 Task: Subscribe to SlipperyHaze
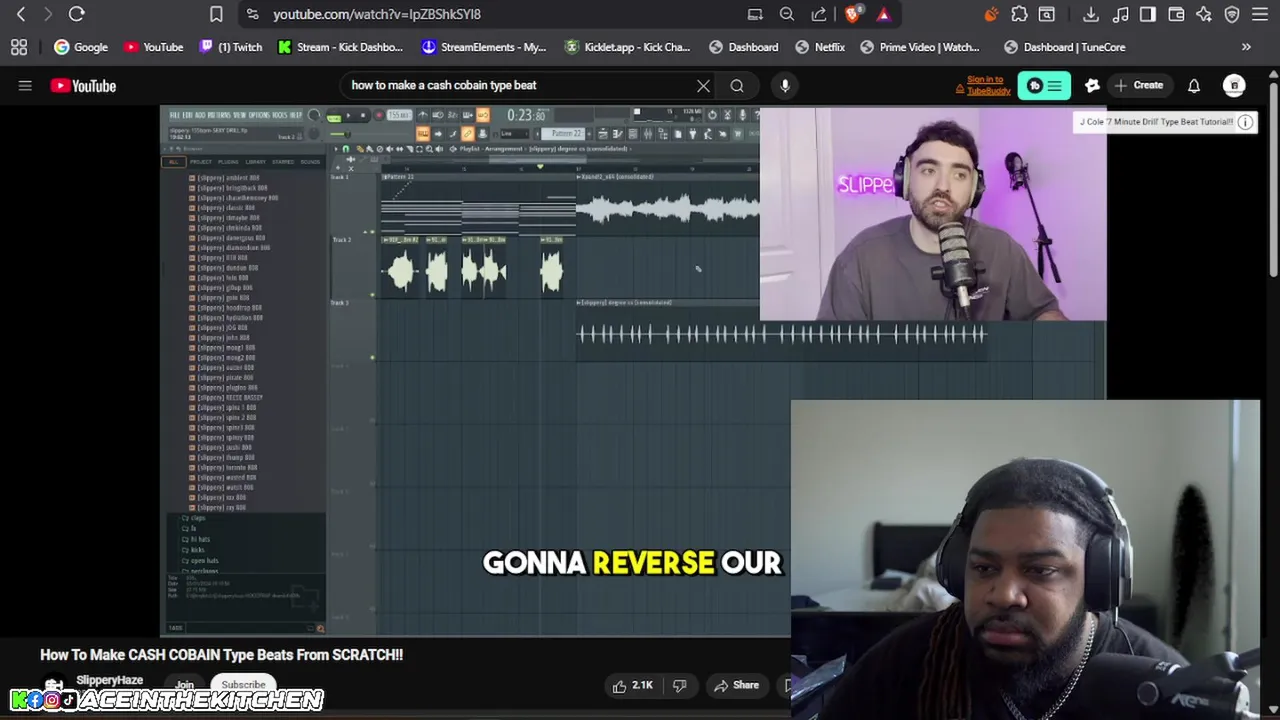(x=243, y=685)
